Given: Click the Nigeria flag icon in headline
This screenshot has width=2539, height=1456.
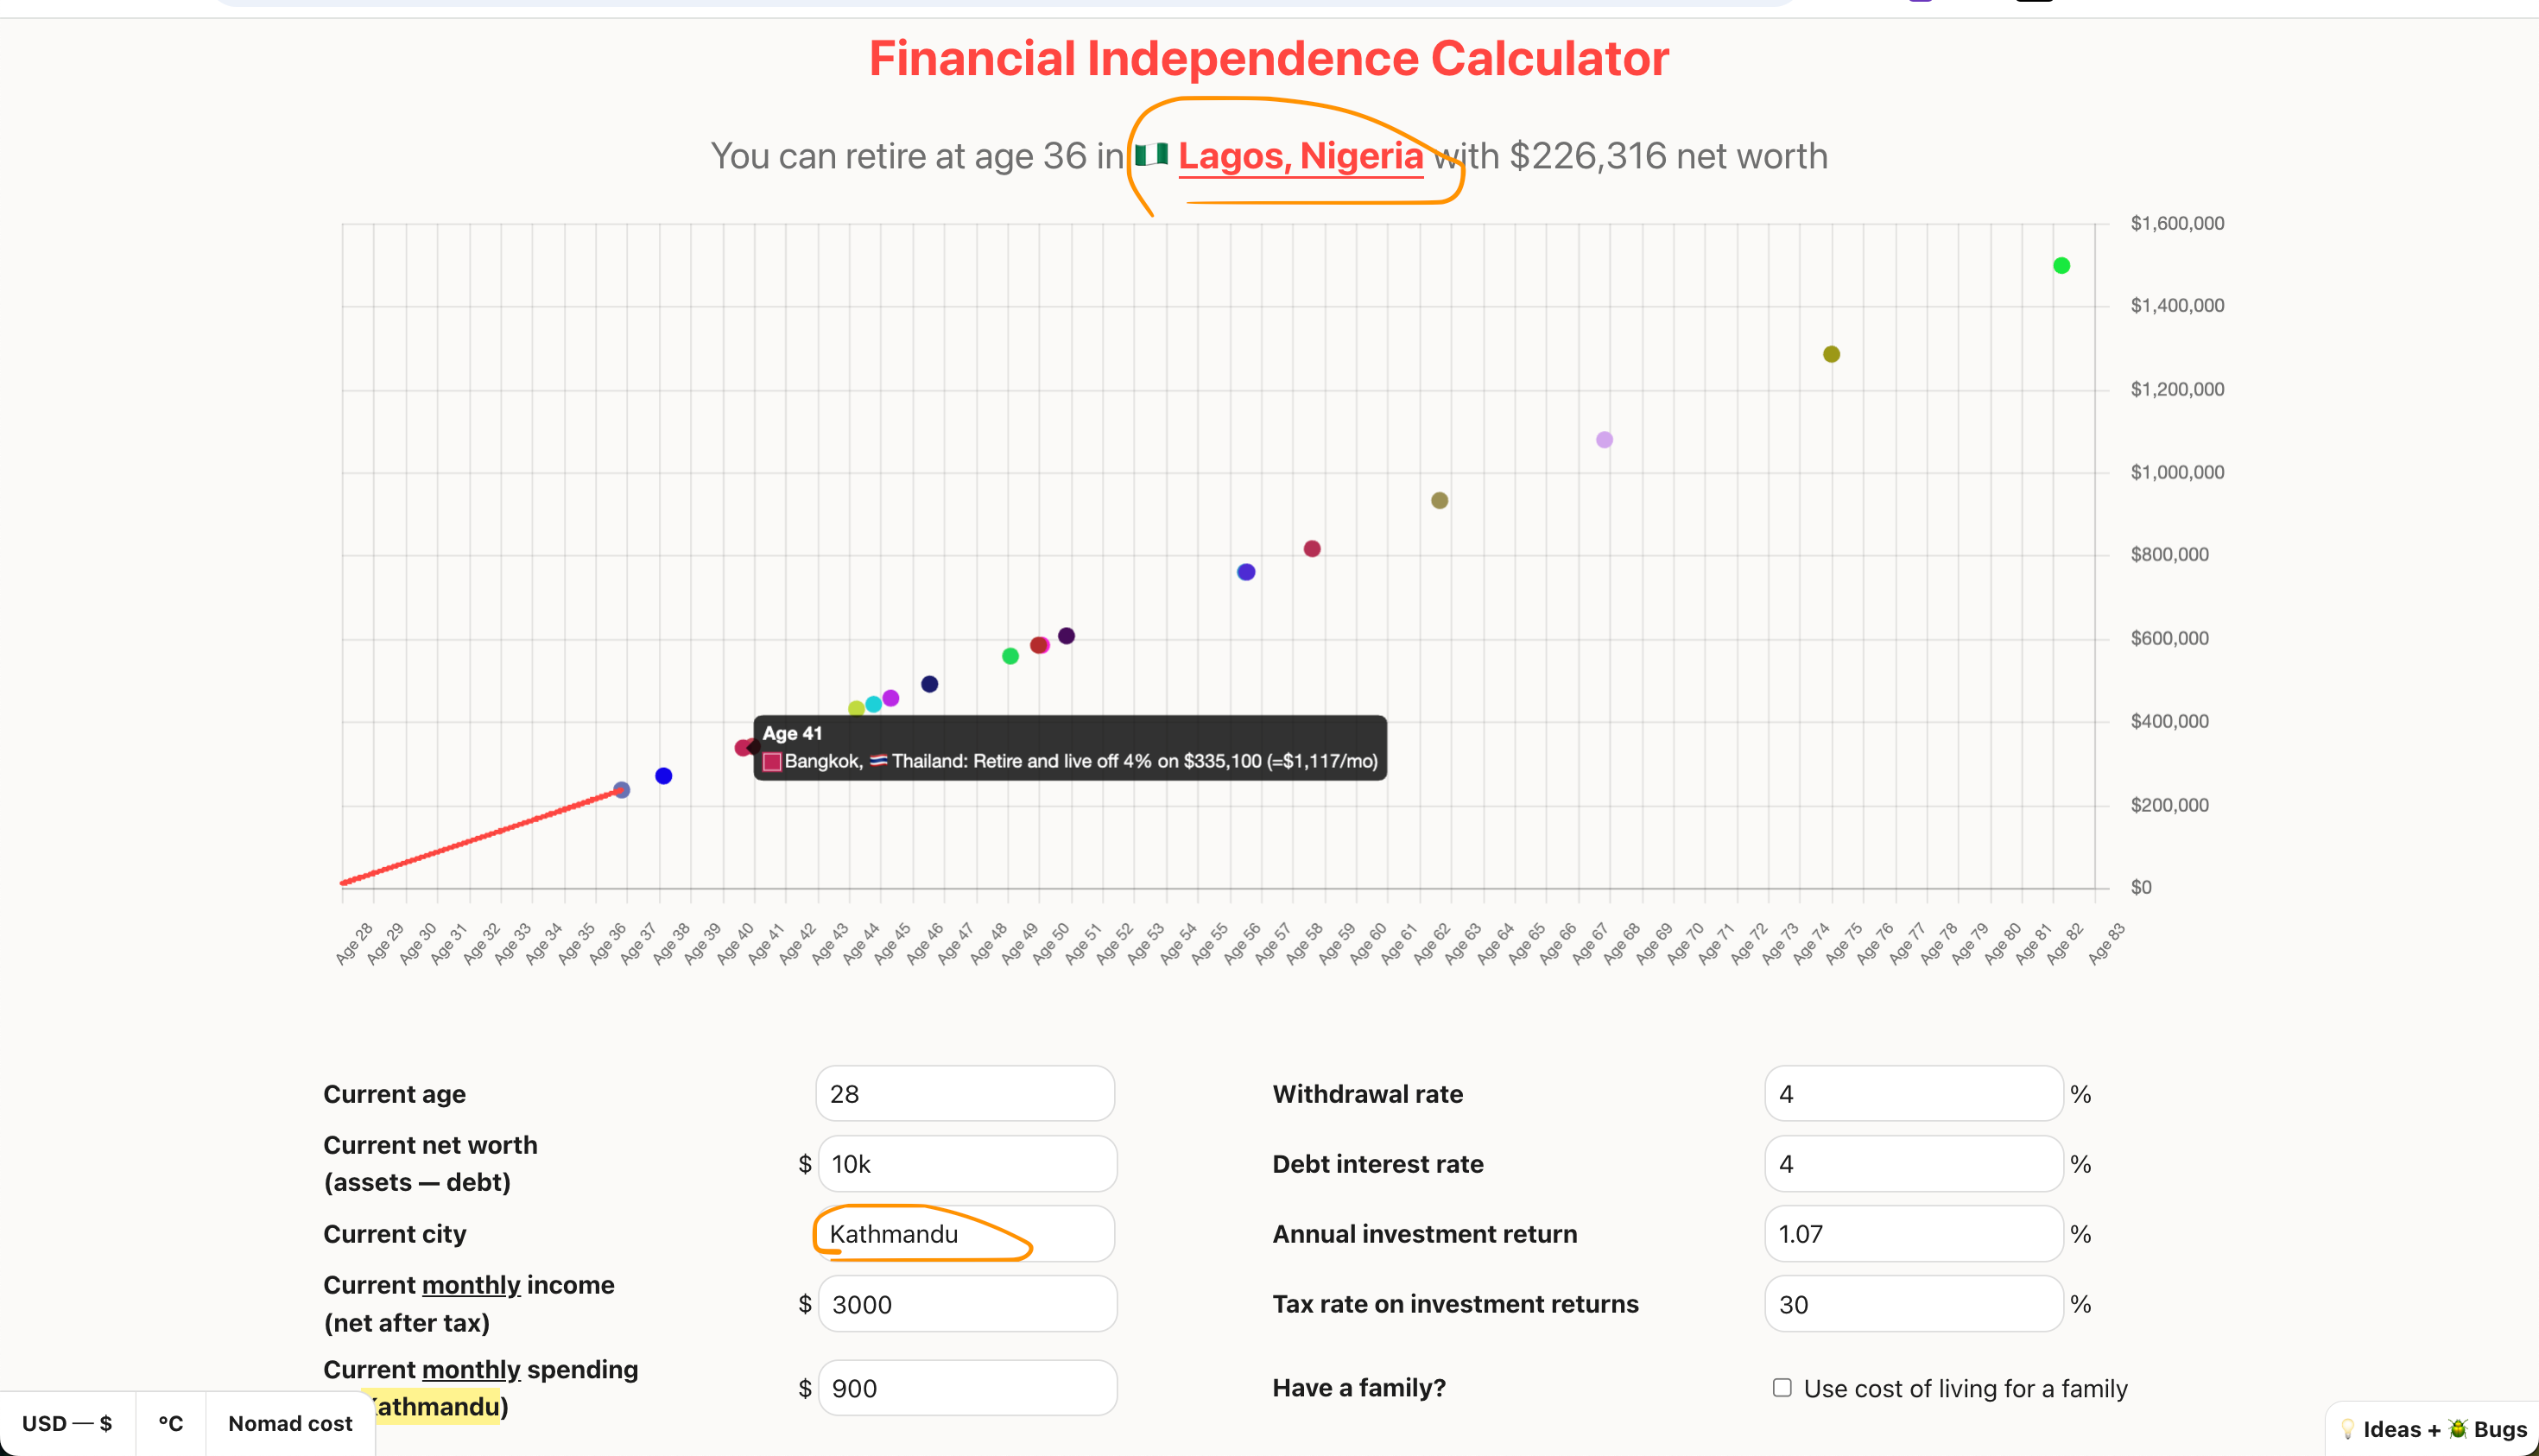Looking at the screenshot, I should [x=1152, y=155].
